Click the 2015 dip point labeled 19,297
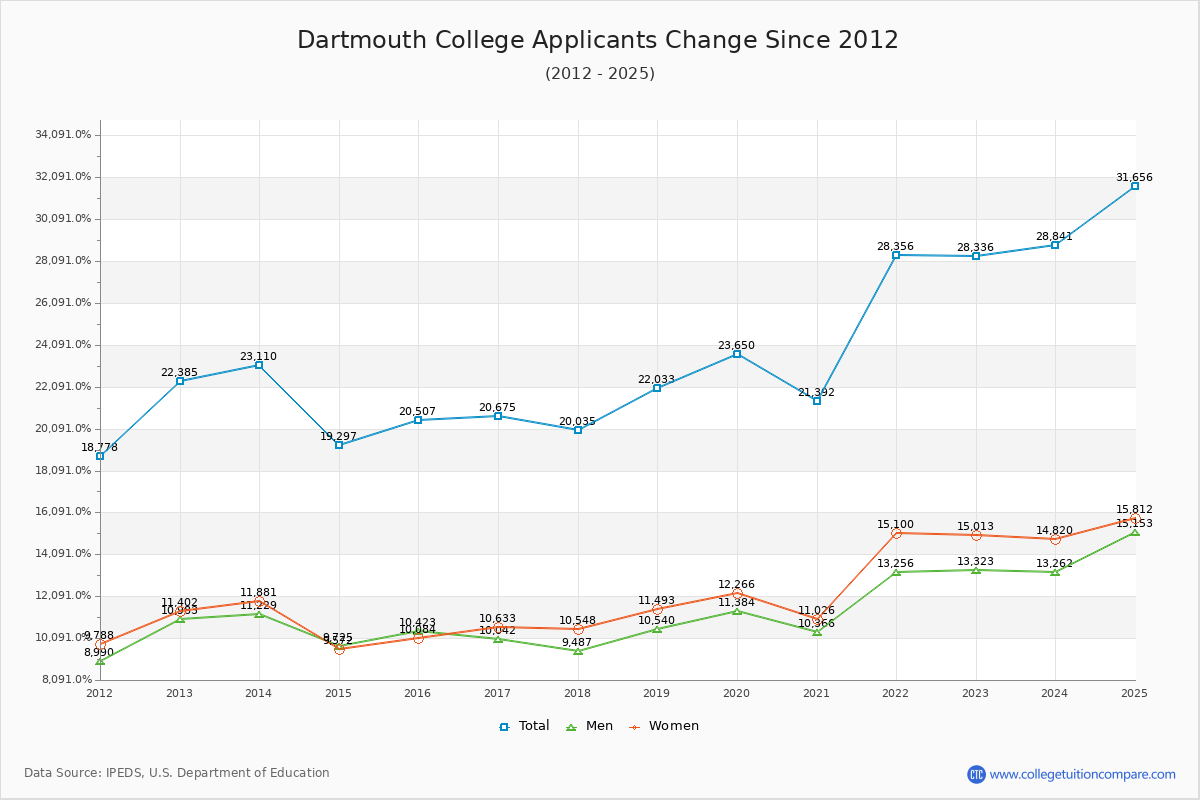Image resolution: width=1200 pixels, height=800 pixels. (337, 443)
